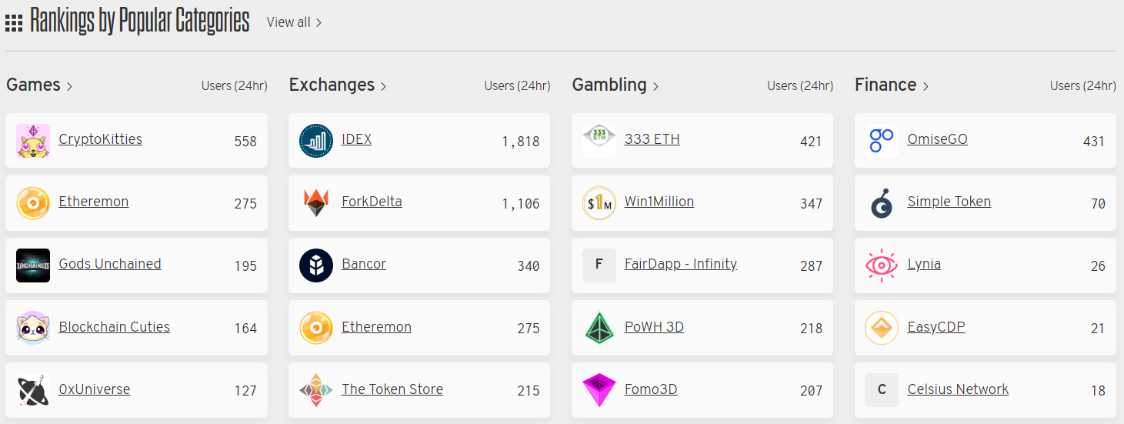Image resolution: width=1124 pixels, height=424 pixels.
Task: Open the Gambling category heading
Action: [x=615, y=85]
